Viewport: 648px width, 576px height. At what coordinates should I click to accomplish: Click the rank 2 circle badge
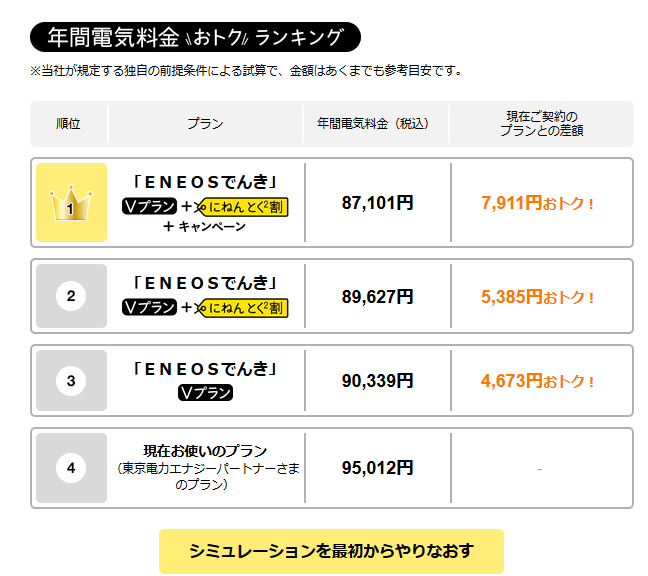71,296
